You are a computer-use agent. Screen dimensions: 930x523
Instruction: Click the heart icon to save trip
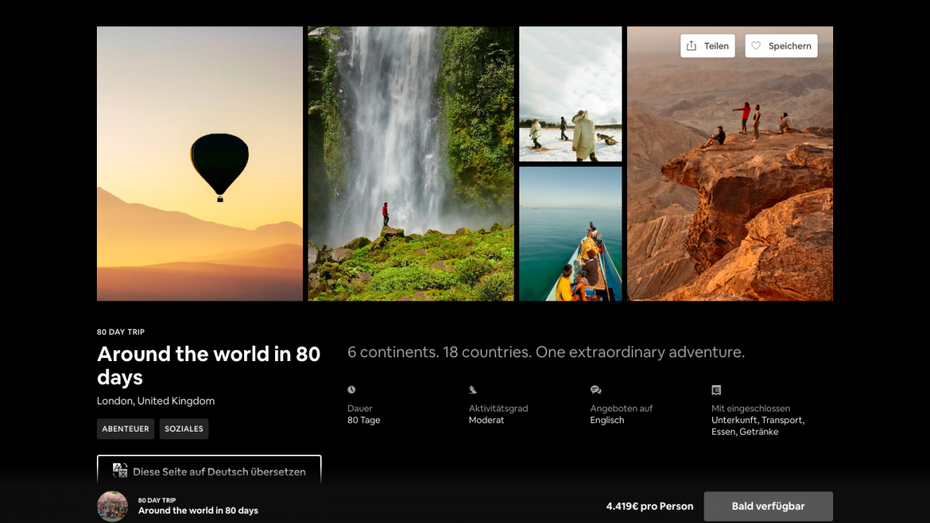(x=756, y=46)
